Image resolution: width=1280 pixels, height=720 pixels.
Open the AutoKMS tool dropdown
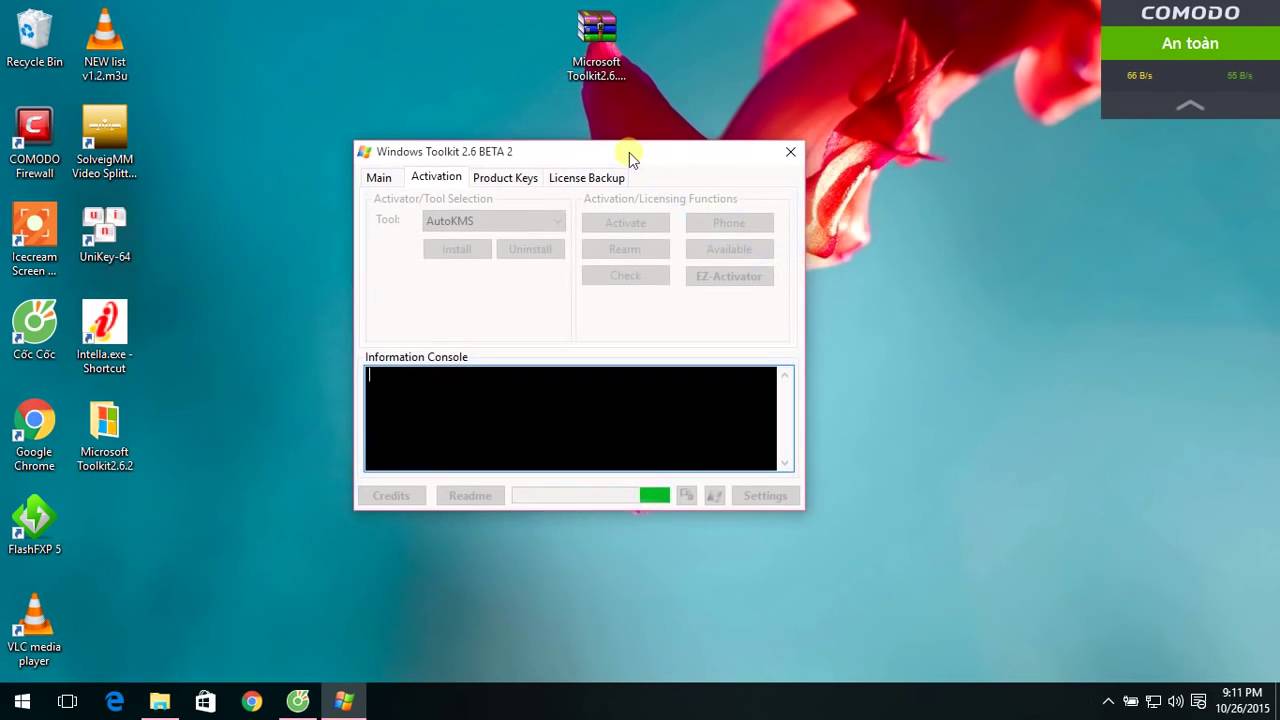pos(494,221)
